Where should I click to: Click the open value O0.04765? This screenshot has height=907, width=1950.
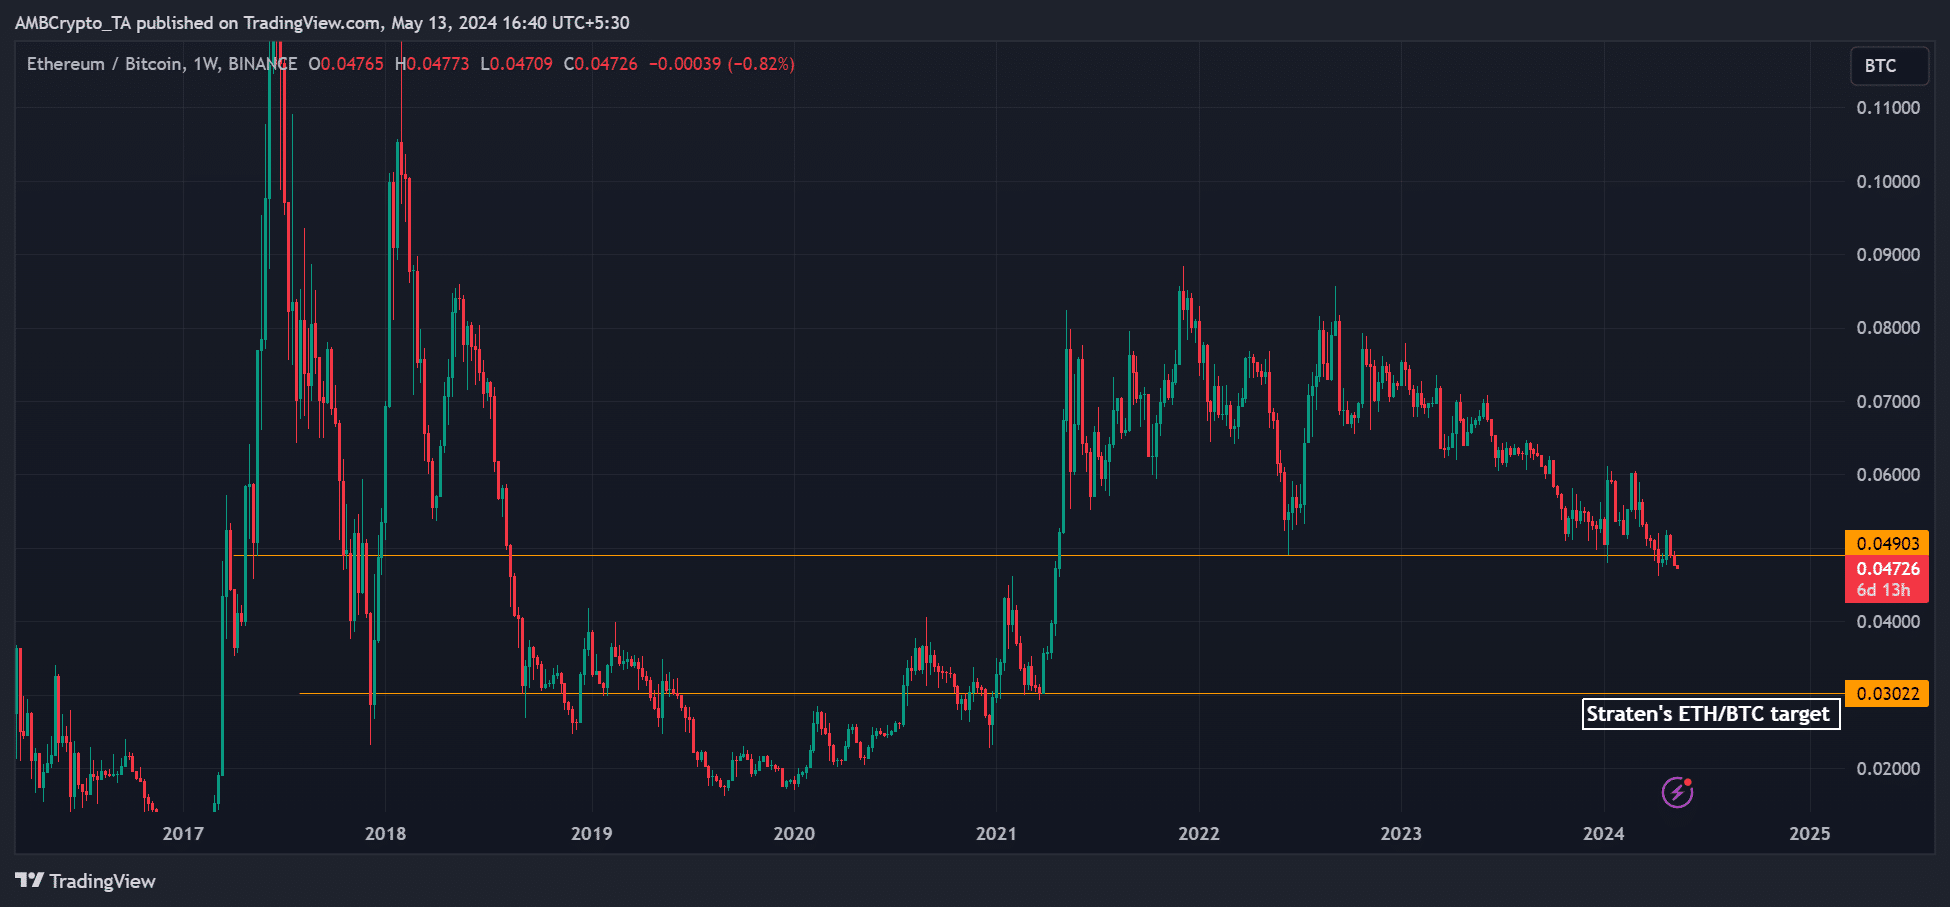(x=346, y=64)
